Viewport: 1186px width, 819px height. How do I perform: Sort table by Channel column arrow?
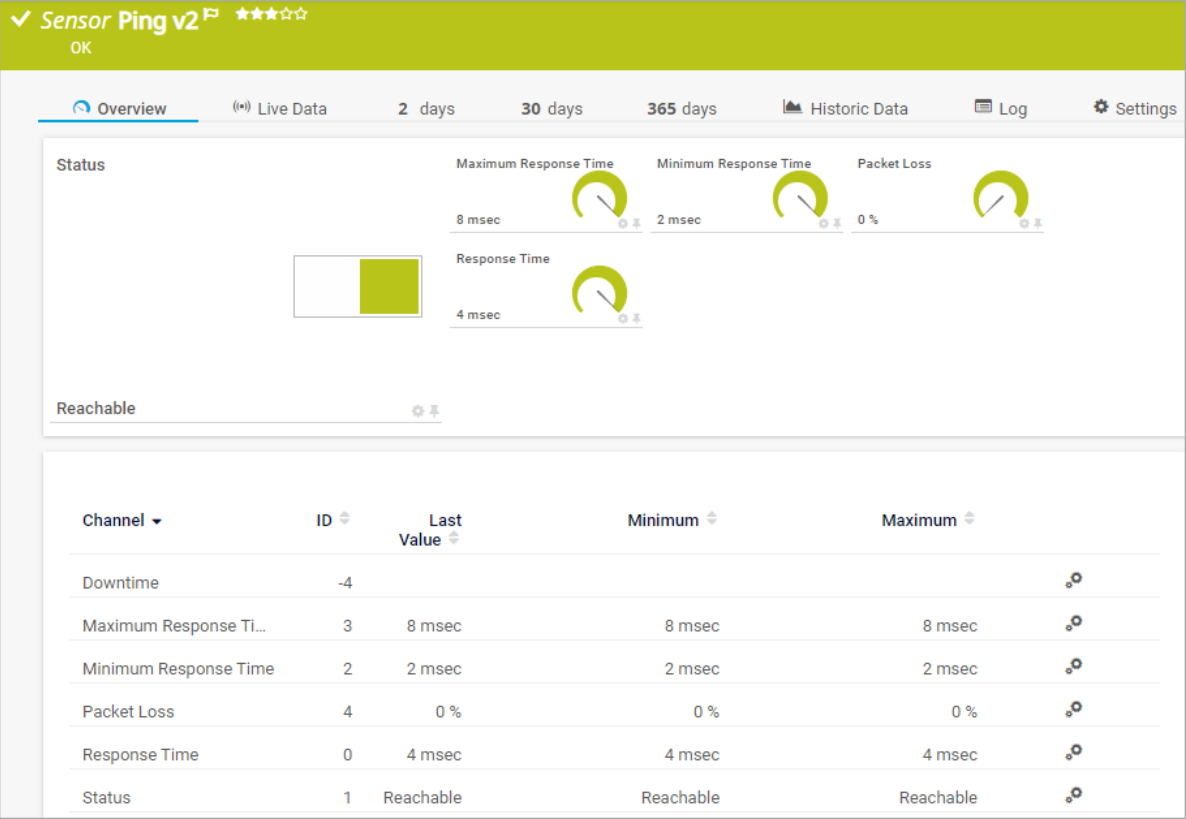coord(157,521)
